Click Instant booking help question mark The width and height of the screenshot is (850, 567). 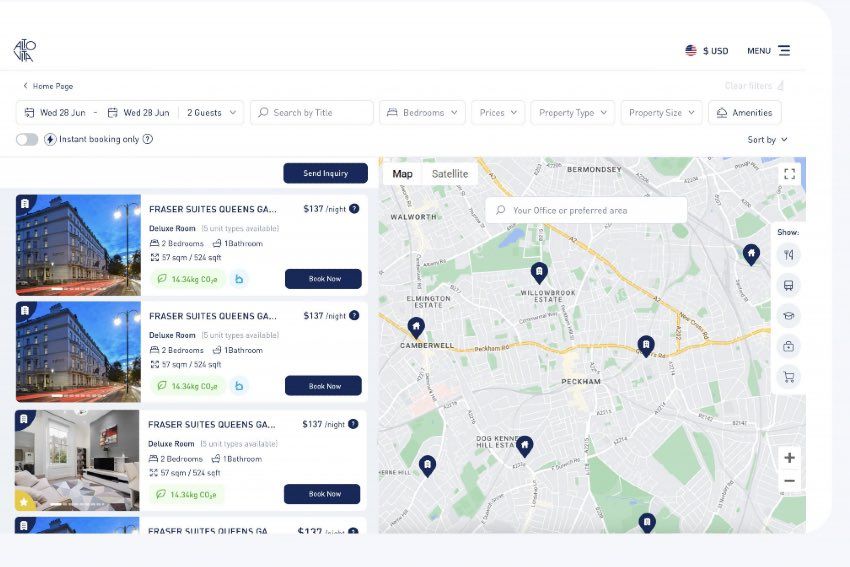[x=147, y=139]
